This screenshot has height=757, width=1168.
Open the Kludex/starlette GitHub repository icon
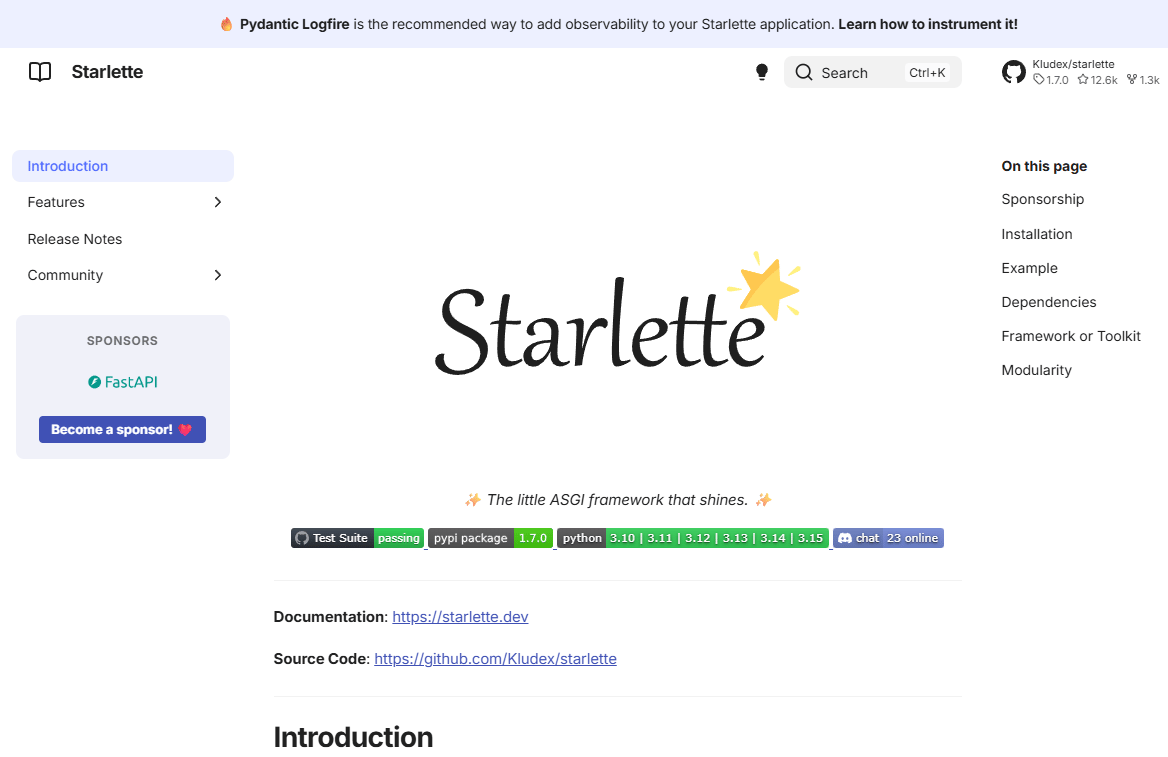1014,72
